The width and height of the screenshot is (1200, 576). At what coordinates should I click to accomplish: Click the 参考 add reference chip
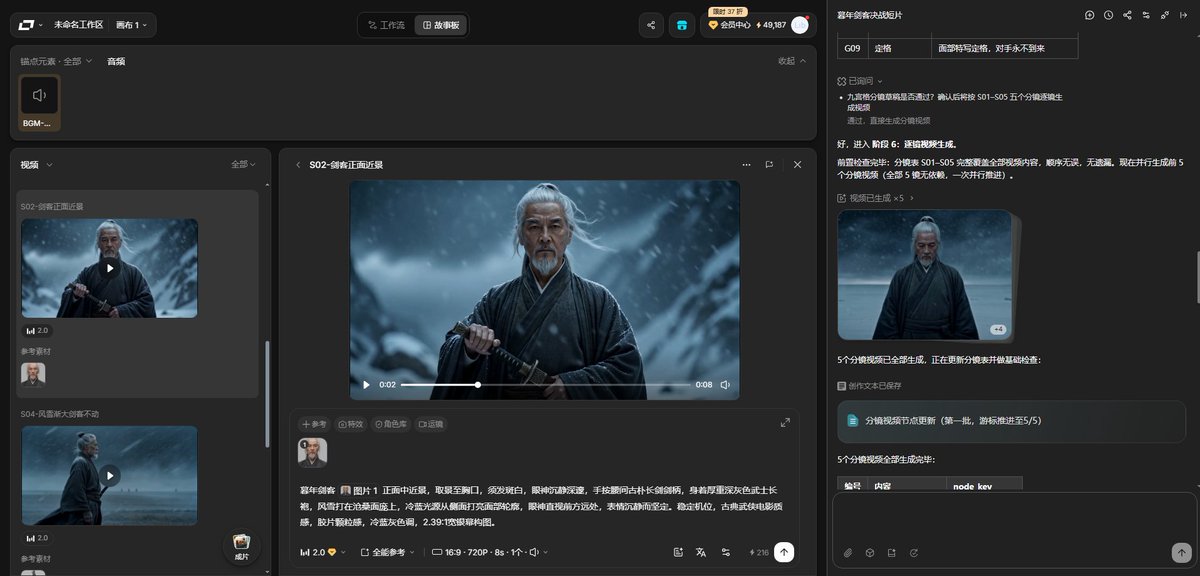314,424
